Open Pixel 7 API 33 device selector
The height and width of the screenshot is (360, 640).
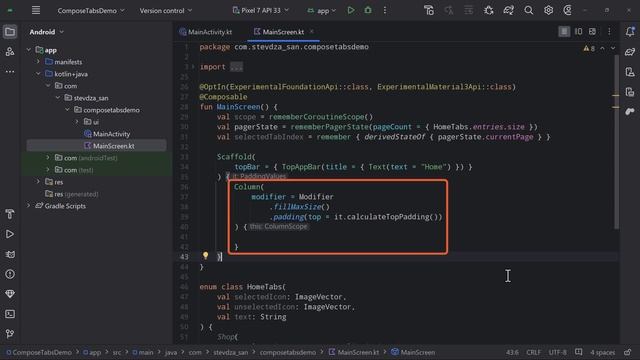[260, 10]
